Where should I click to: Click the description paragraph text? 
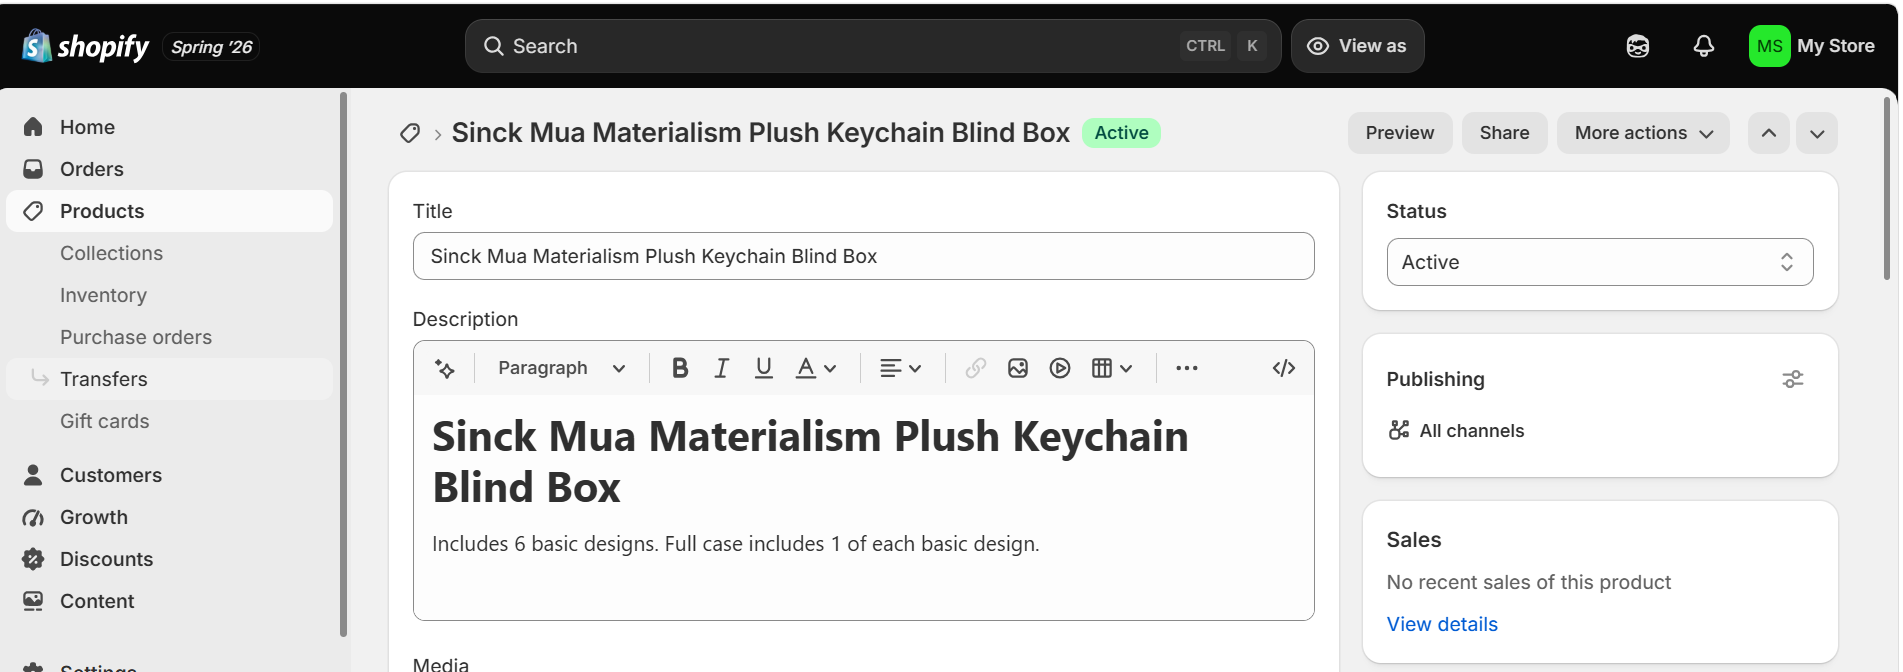735,544
